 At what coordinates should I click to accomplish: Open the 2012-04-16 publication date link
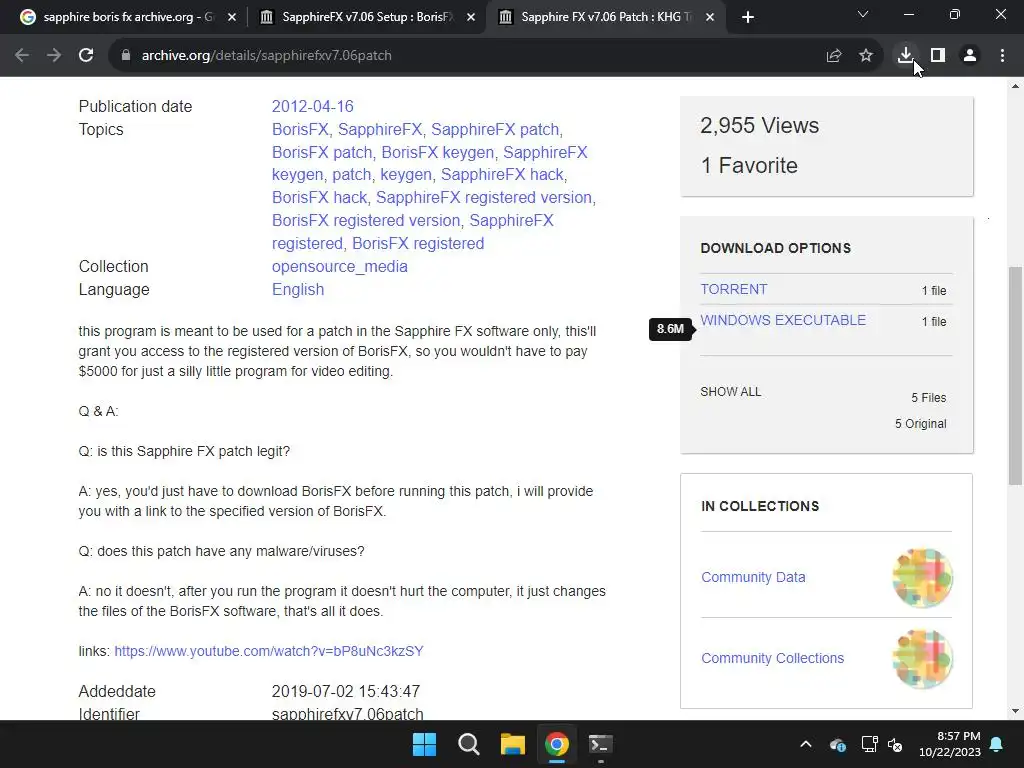[312, 106]
